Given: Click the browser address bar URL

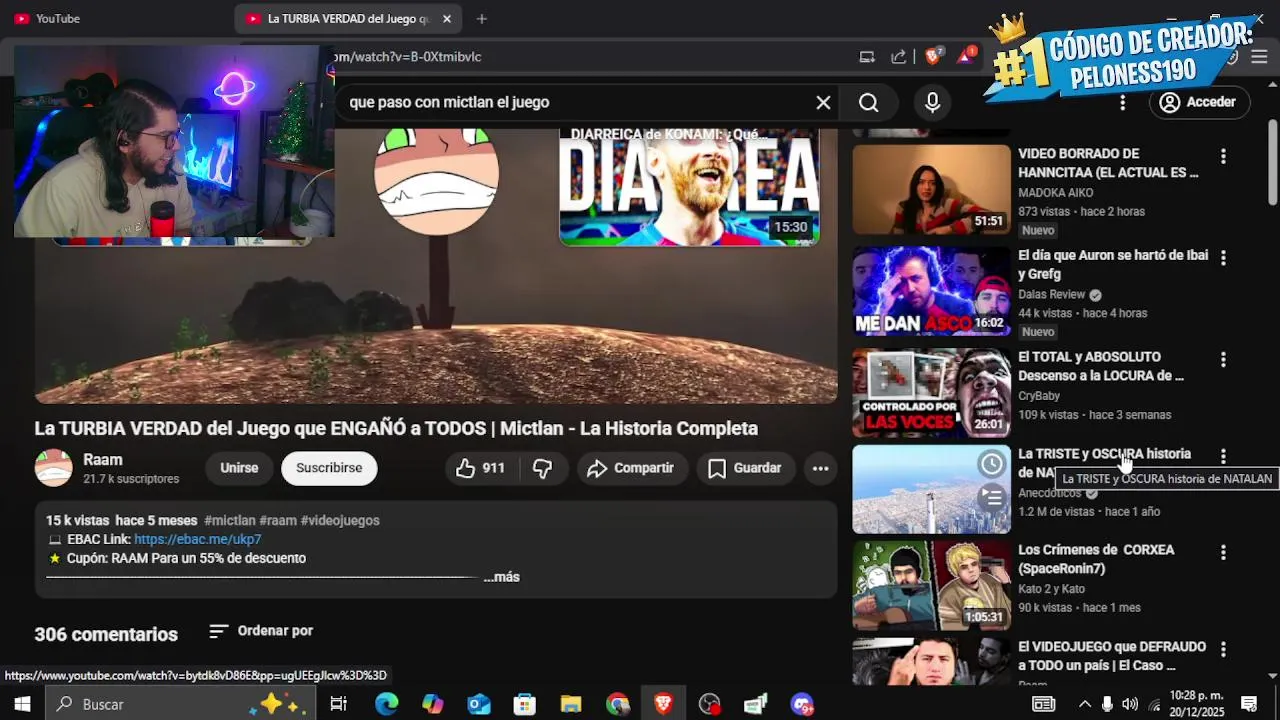Looking at the screenshot, I should 407,57.
